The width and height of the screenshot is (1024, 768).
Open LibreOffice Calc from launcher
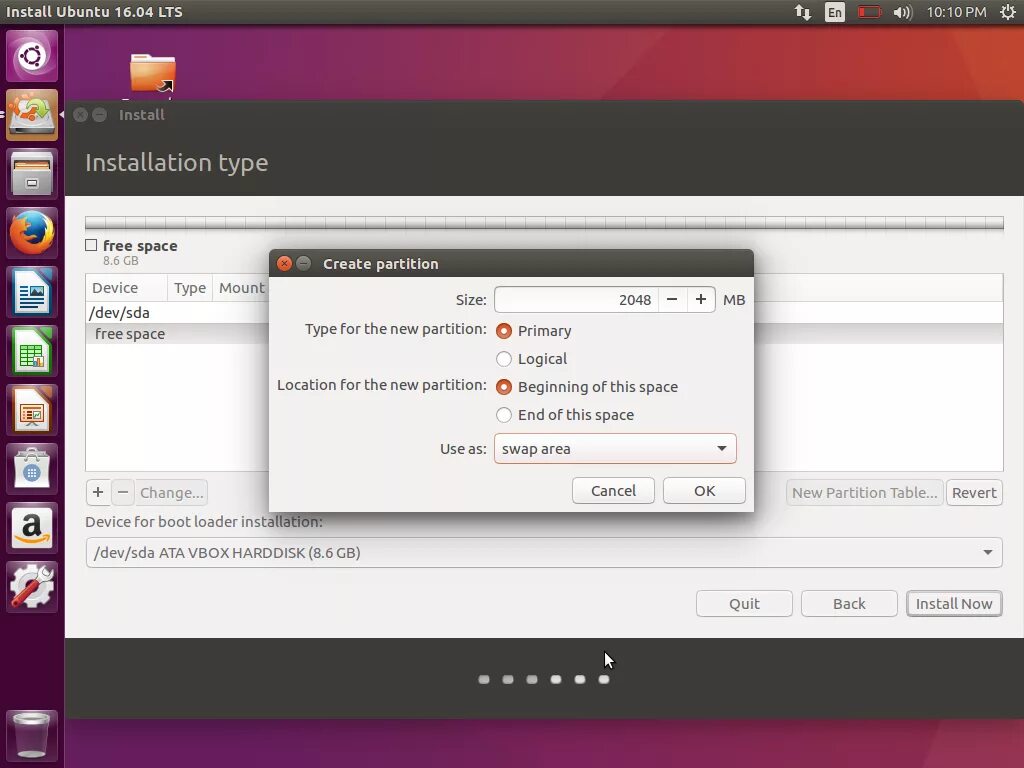32,351
